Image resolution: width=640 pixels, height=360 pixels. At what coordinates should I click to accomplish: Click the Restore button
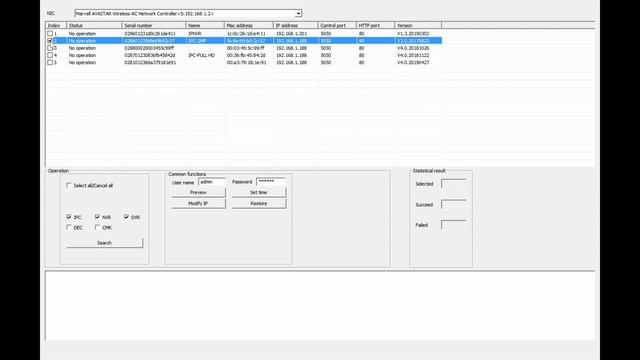click(x=259, y=204)
